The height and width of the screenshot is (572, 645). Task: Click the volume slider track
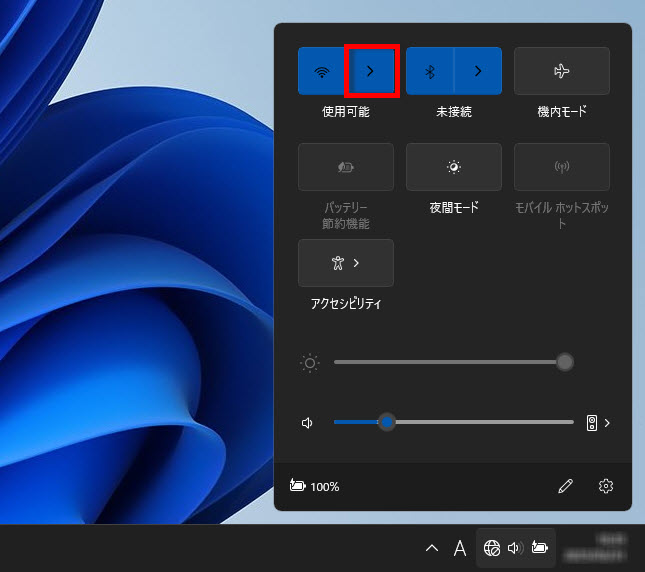coord(480,422)
